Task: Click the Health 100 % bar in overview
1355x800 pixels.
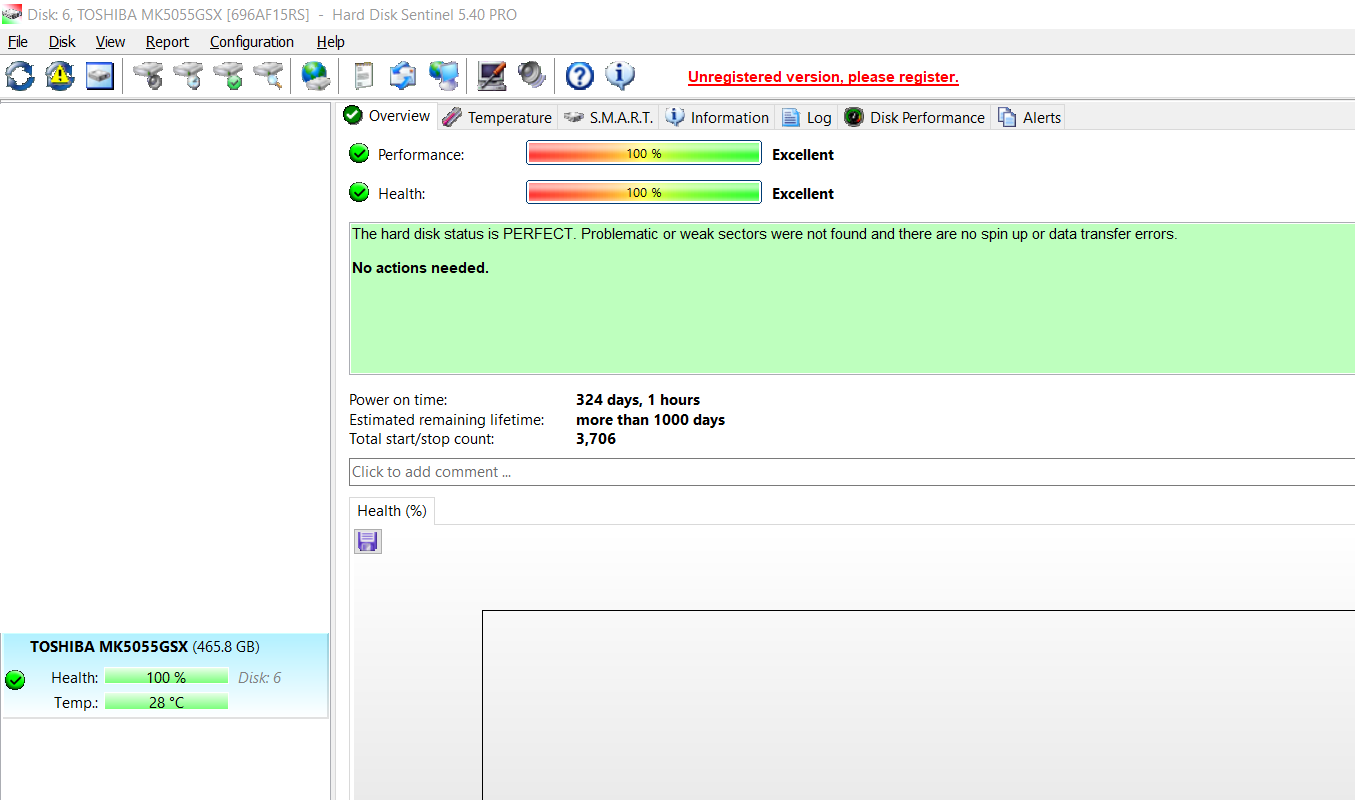Action: coord(644,193)
